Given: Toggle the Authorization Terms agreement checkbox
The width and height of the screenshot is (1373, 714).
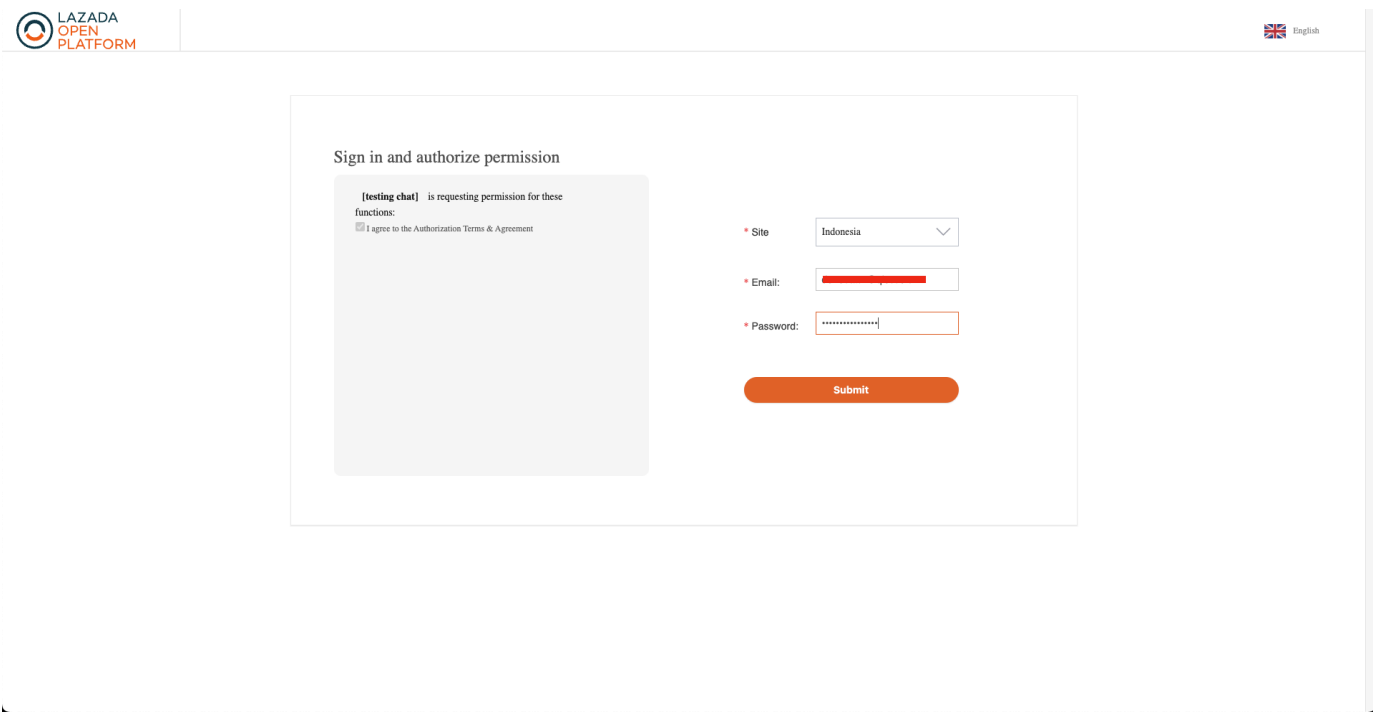Looking at the screenshot, I should point(360,227).
